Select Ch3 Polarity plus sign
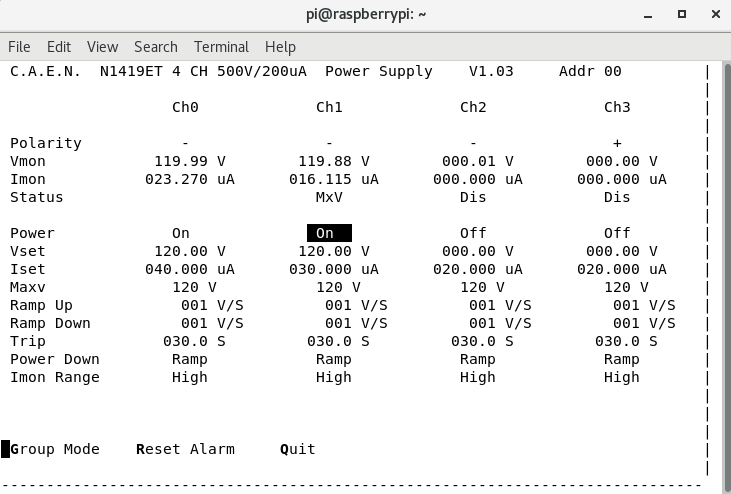The width and height of the screenshot is (731, 494). [617, 143]
